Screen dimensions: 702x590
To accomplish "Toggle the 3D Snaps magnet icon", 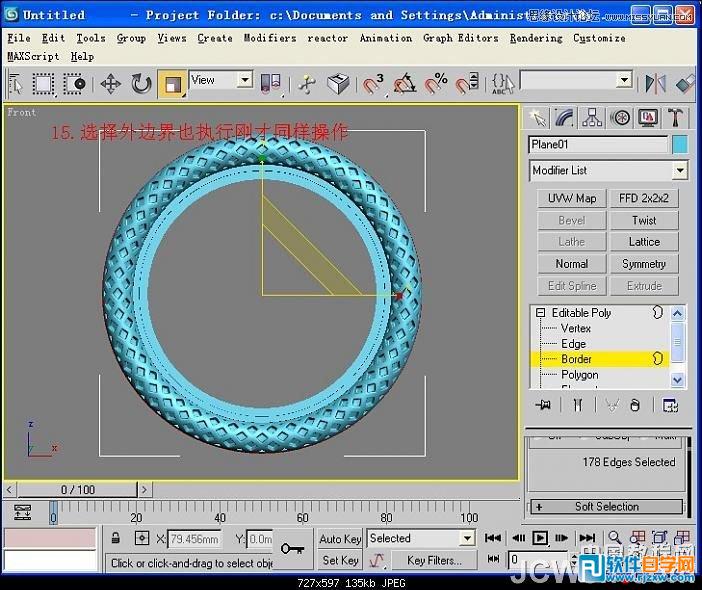I will tap(374, 83).
